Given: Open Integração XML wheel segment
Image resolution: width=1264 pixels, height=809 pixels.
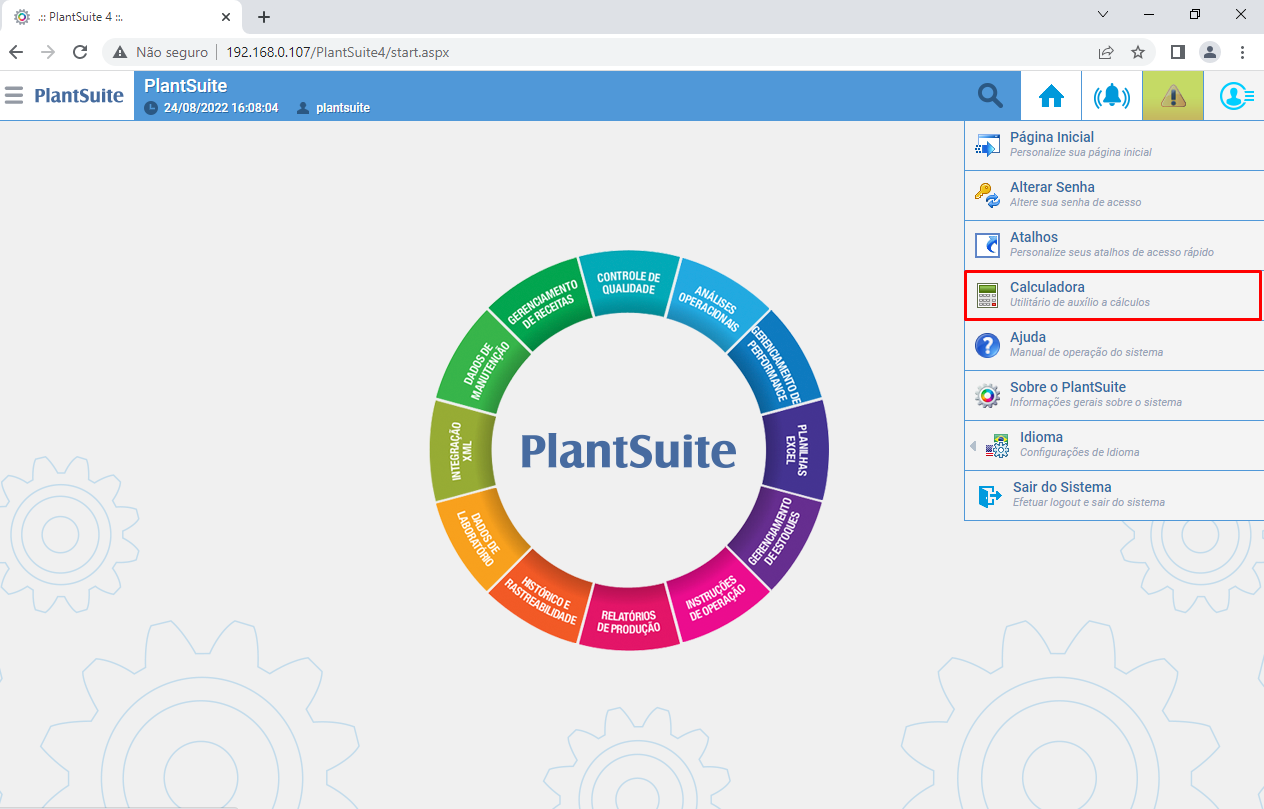Looking at the screenshot, I should click(461, 451).
